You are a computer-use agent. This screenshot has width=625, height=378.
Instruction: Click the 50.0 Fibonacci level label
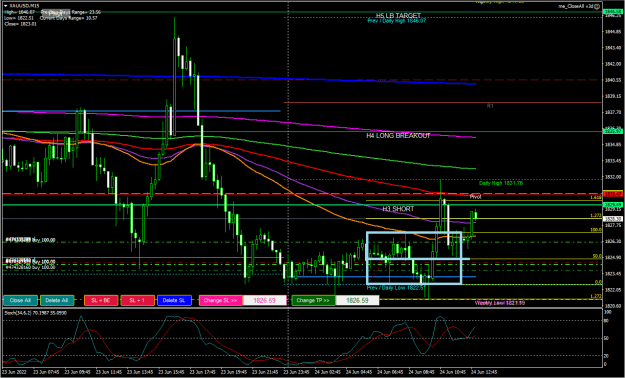[x=597, y=256]
